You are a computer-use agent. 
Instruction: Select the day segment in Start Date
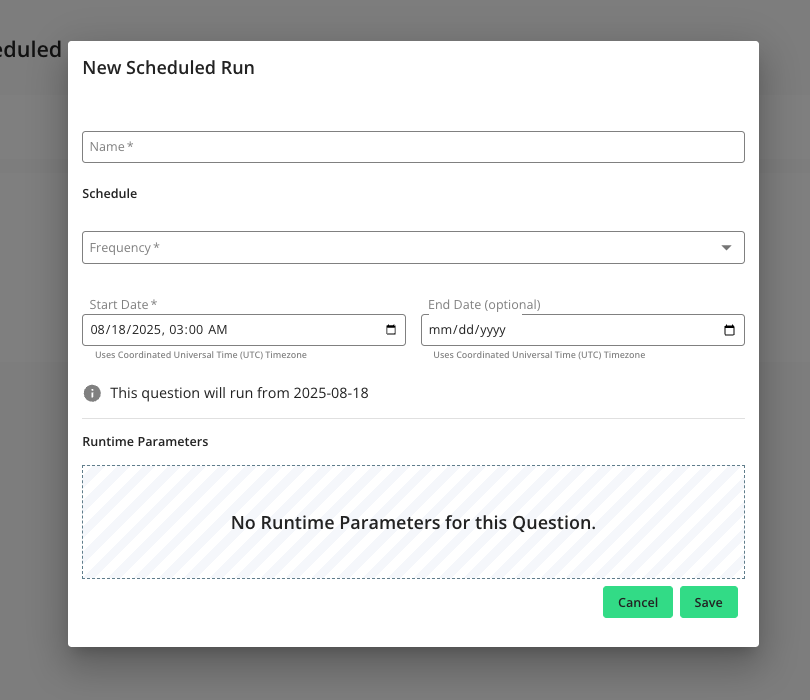pos(119,330)
